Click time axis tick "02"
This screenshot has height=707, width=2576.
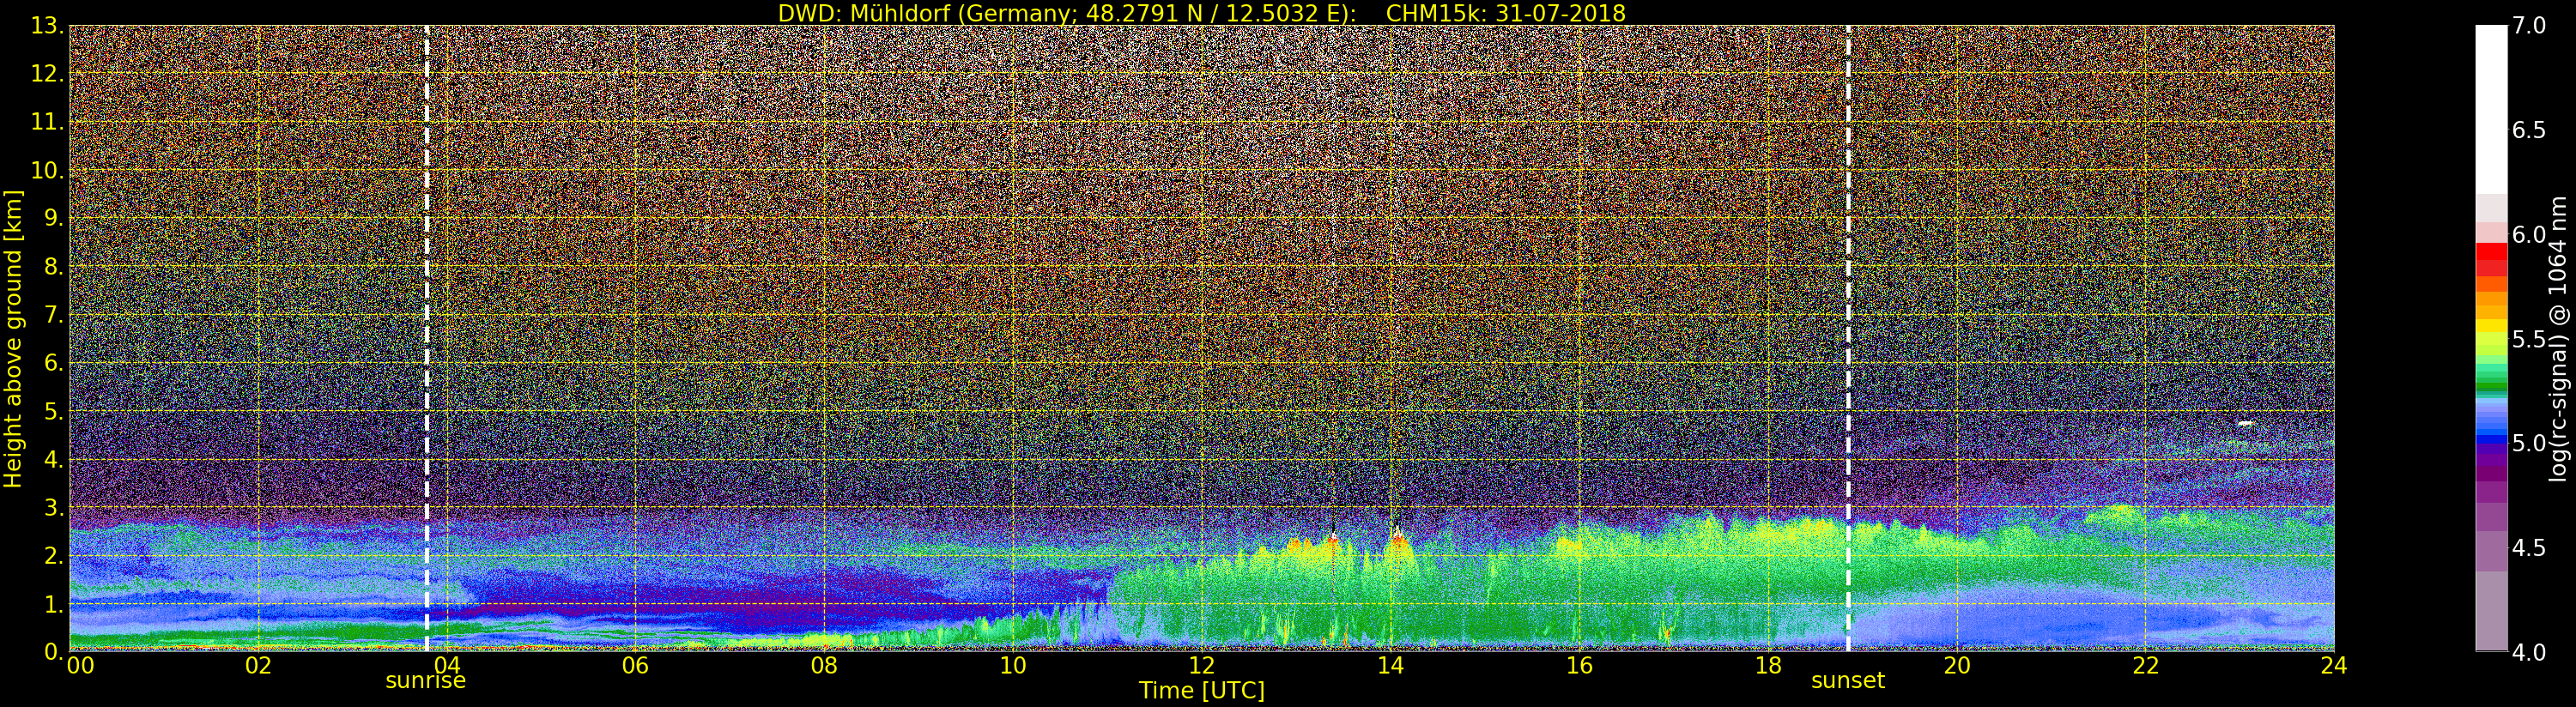click(x=258, y=666)
